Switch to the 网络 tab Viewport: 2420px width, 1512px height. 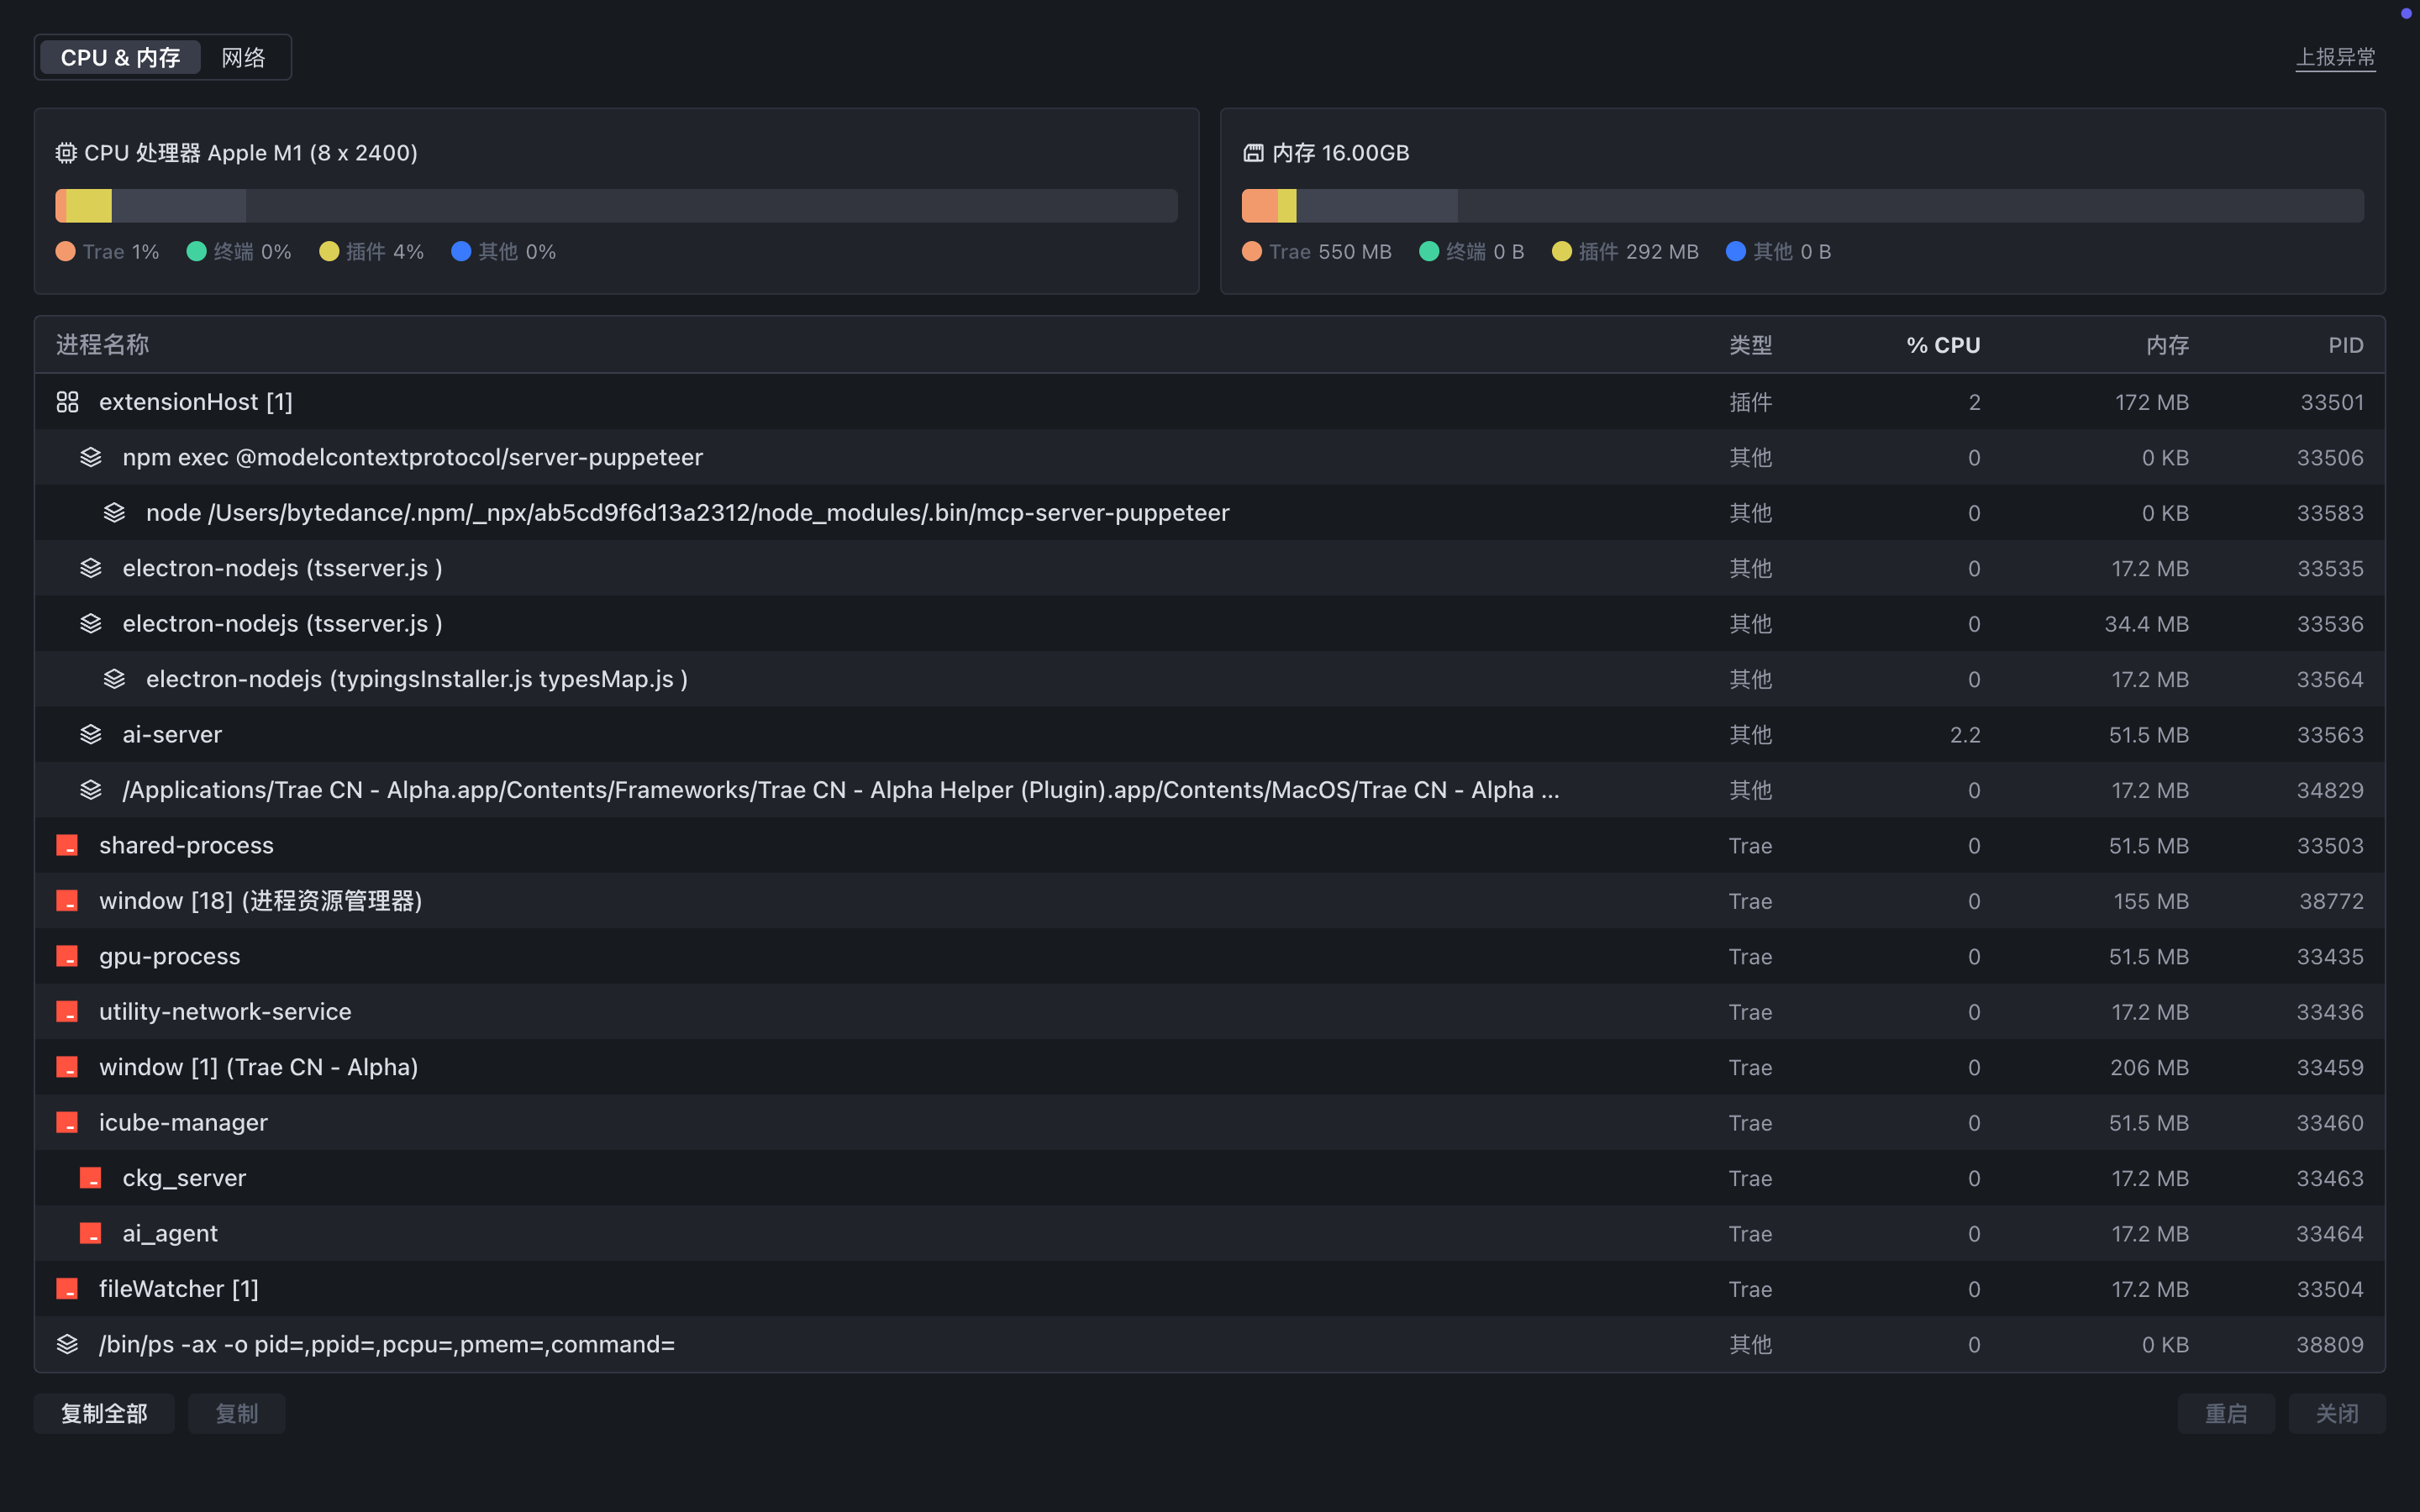(243, 58)
